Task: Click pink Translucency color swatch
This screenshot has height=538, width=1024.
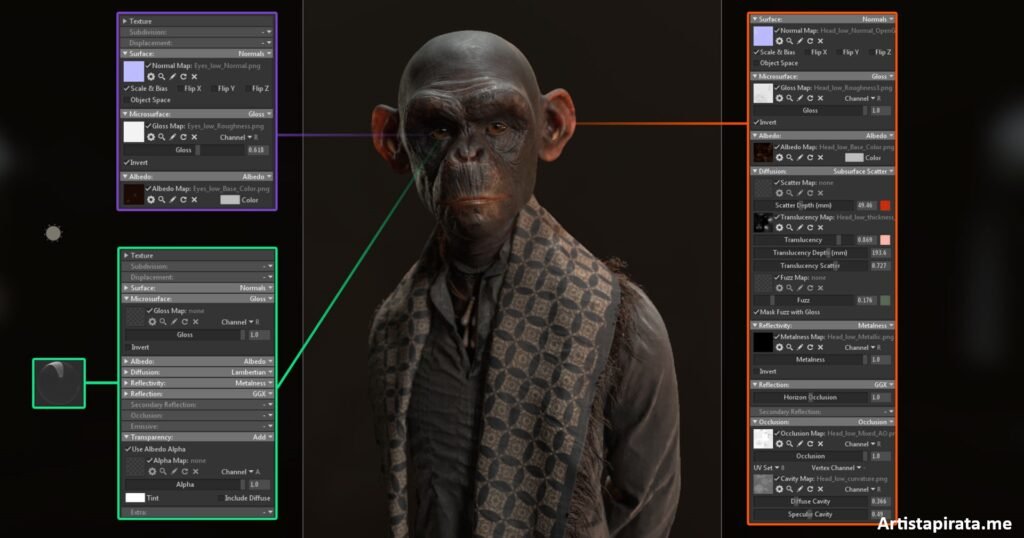Action: coord(885,240)
